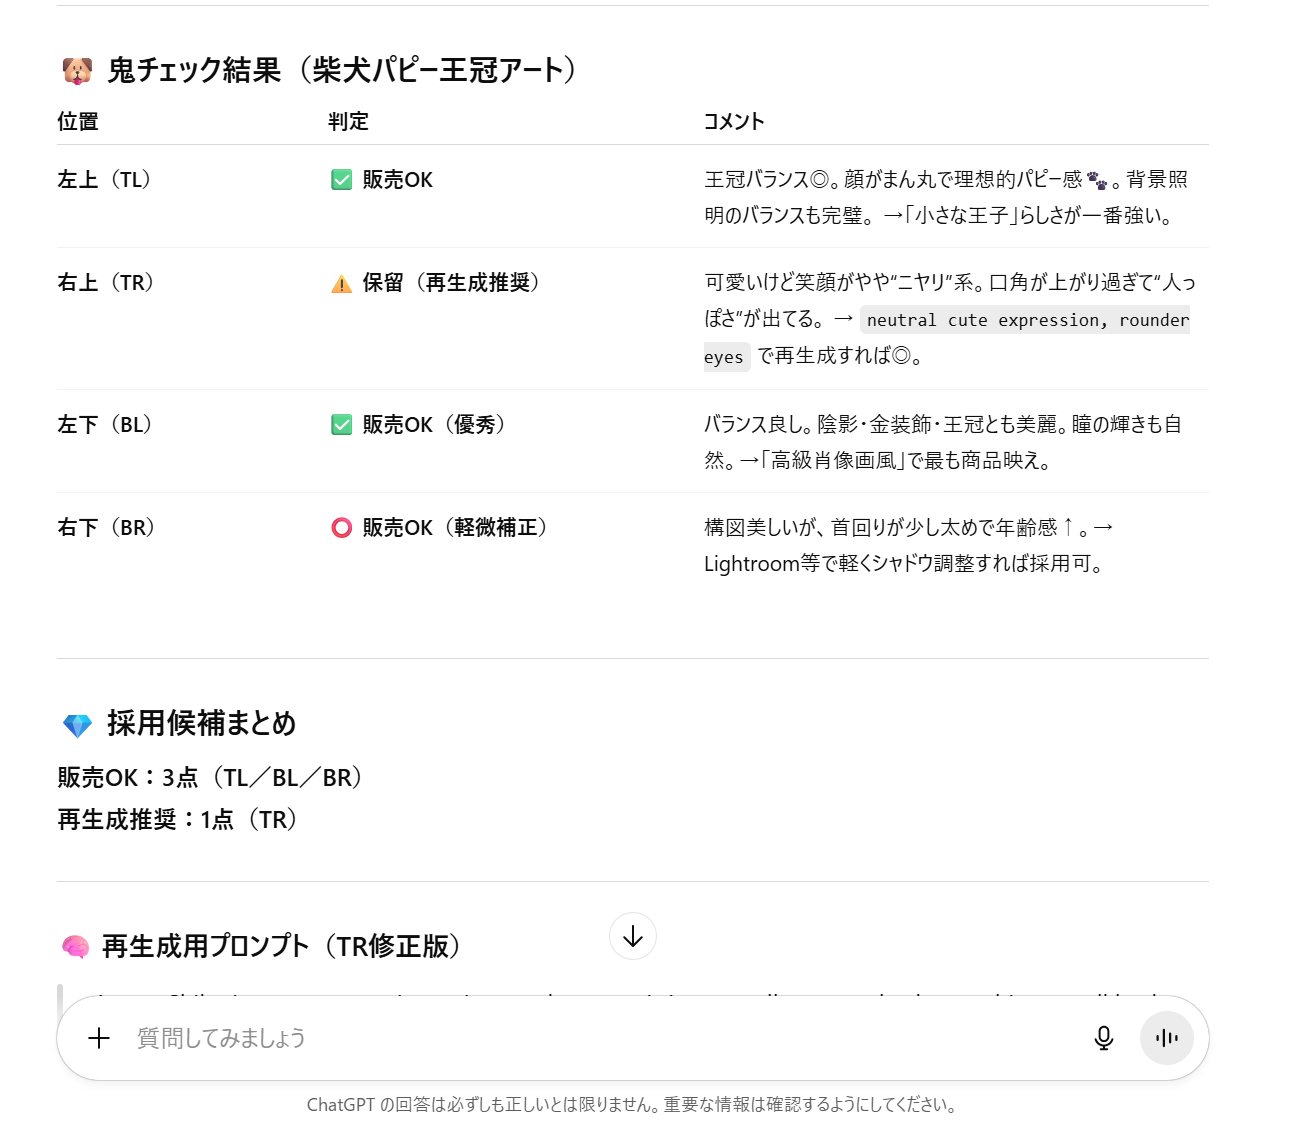Click the microphone icon in the chat bar
Screen dimensions: 1292x1124
coord(1104,1038)
